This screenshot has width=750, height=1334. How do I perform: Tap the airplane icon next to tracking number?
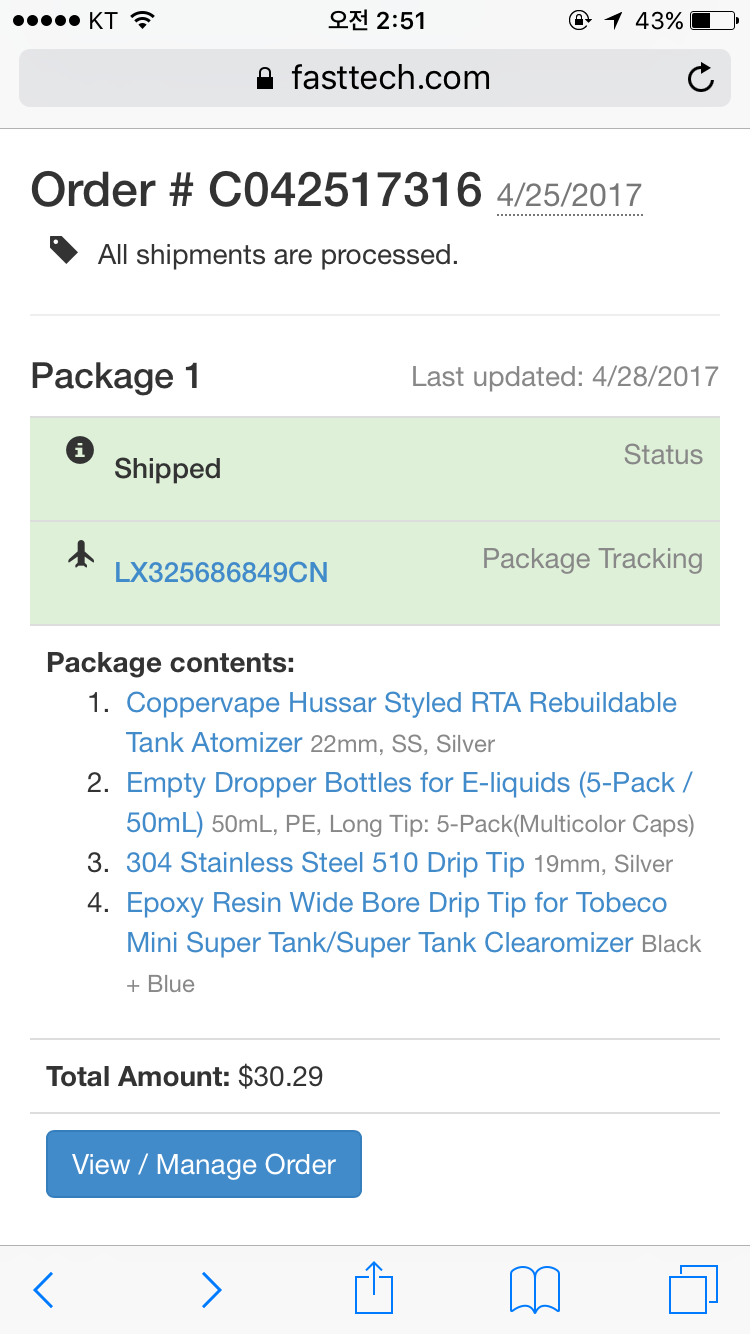(80, 554)
